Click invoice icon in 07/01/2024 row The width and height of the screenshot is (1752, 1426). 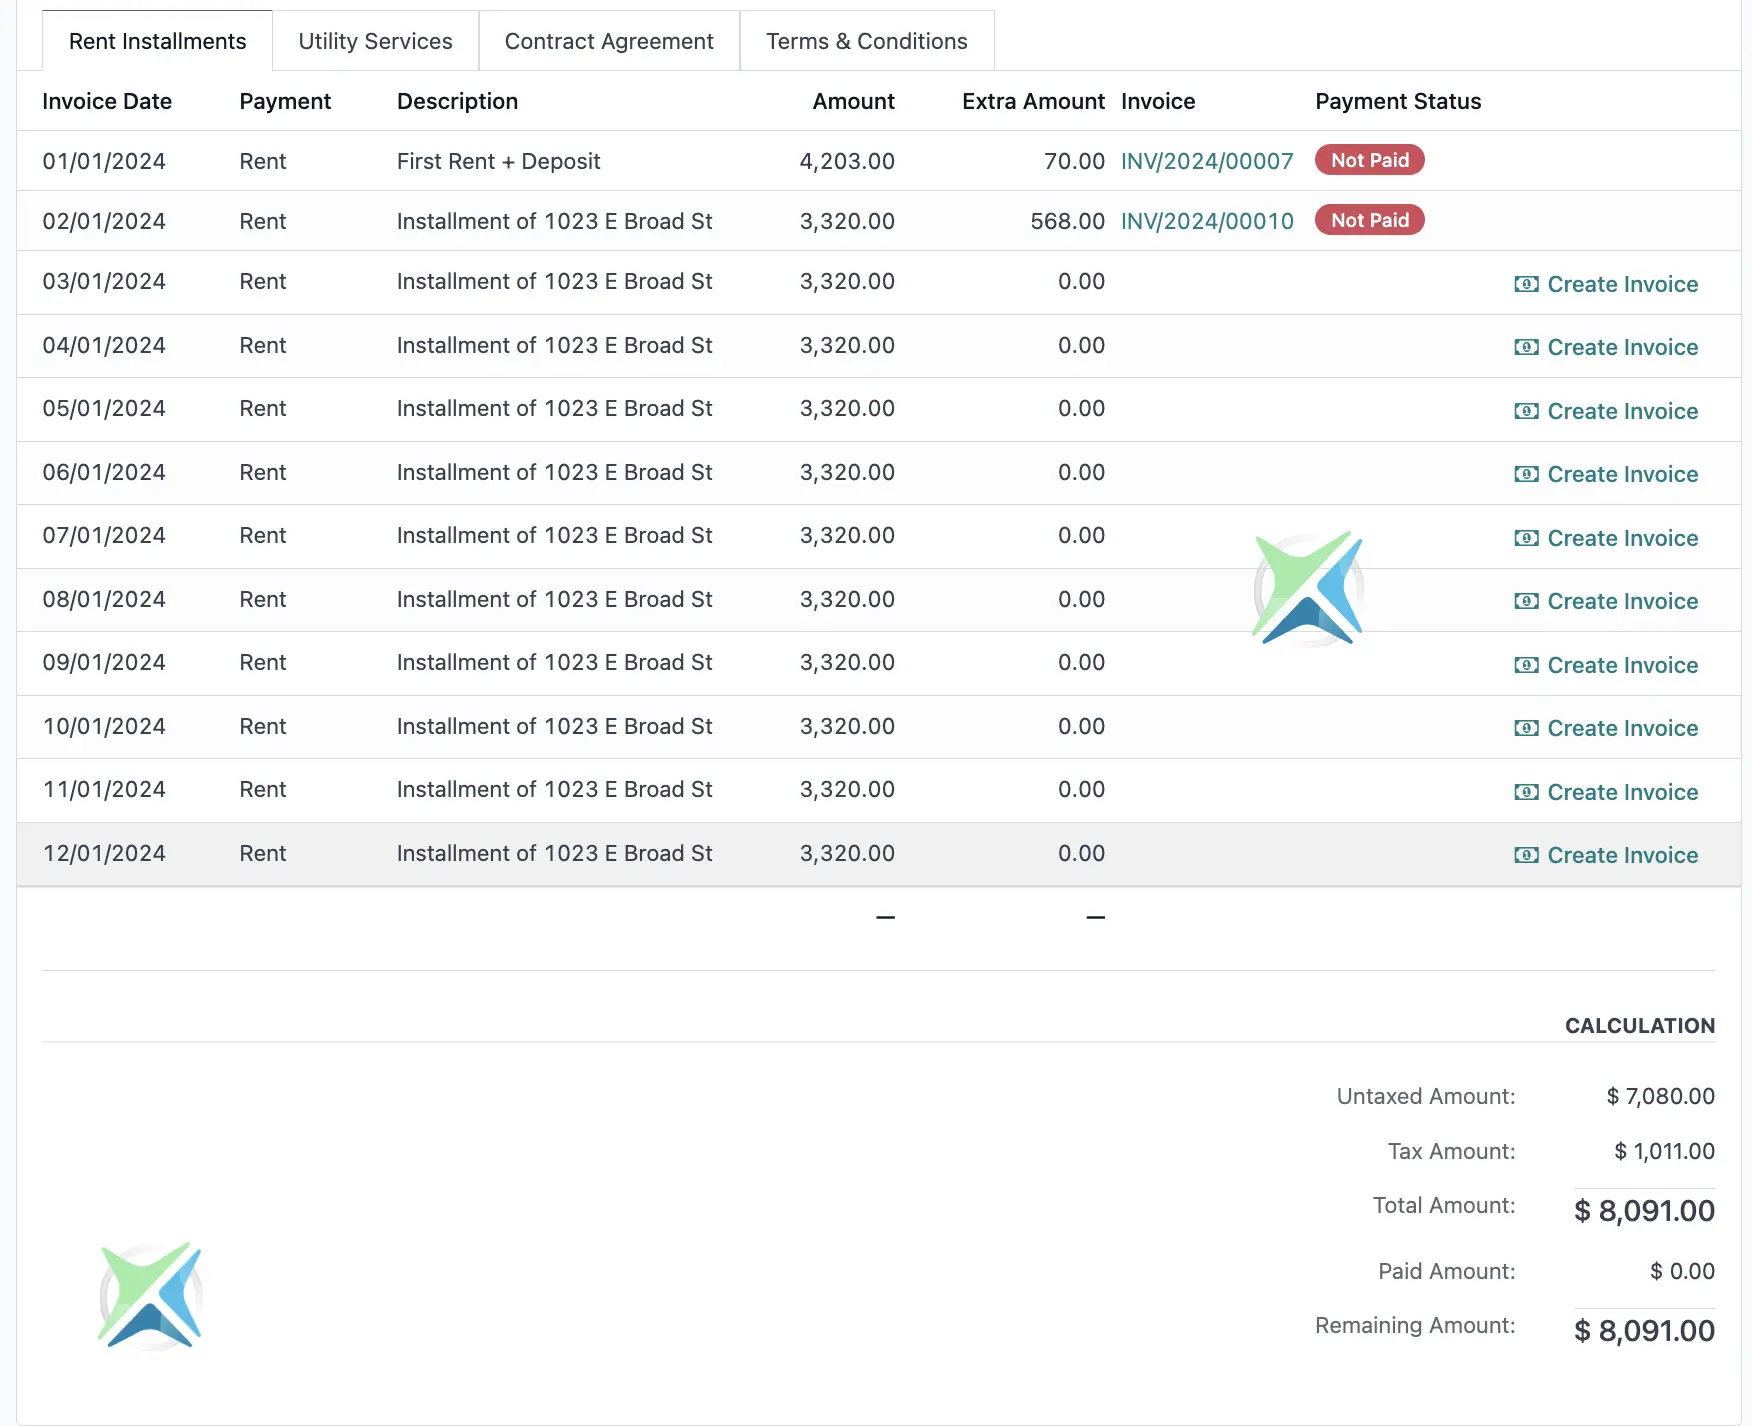pos(1526,538)
